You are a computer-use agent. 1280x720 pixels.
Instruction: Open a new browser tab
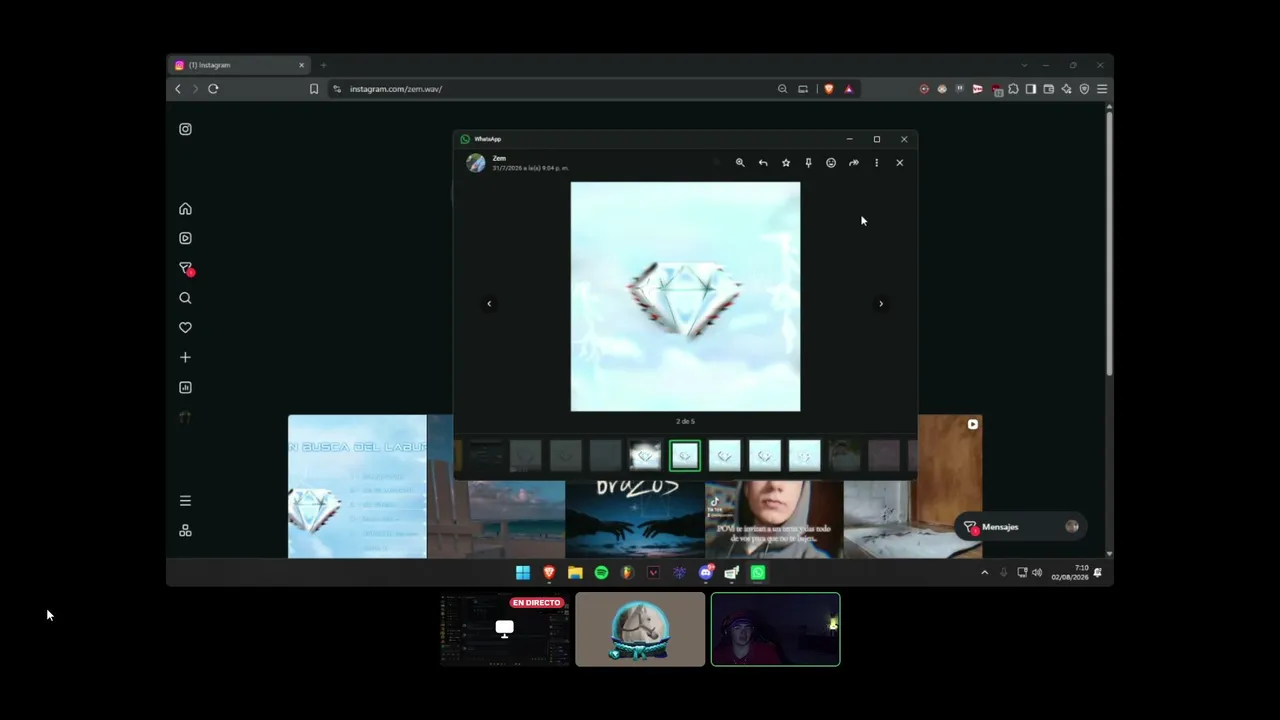click(x=323, y=65)
